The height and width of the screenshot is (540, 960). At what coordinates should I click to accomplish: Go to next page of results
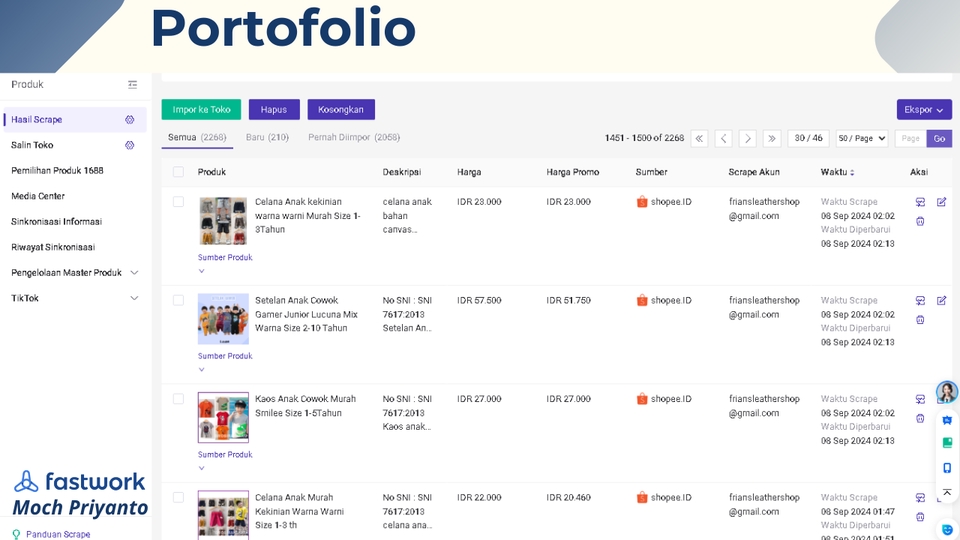[x=748, y=138]
